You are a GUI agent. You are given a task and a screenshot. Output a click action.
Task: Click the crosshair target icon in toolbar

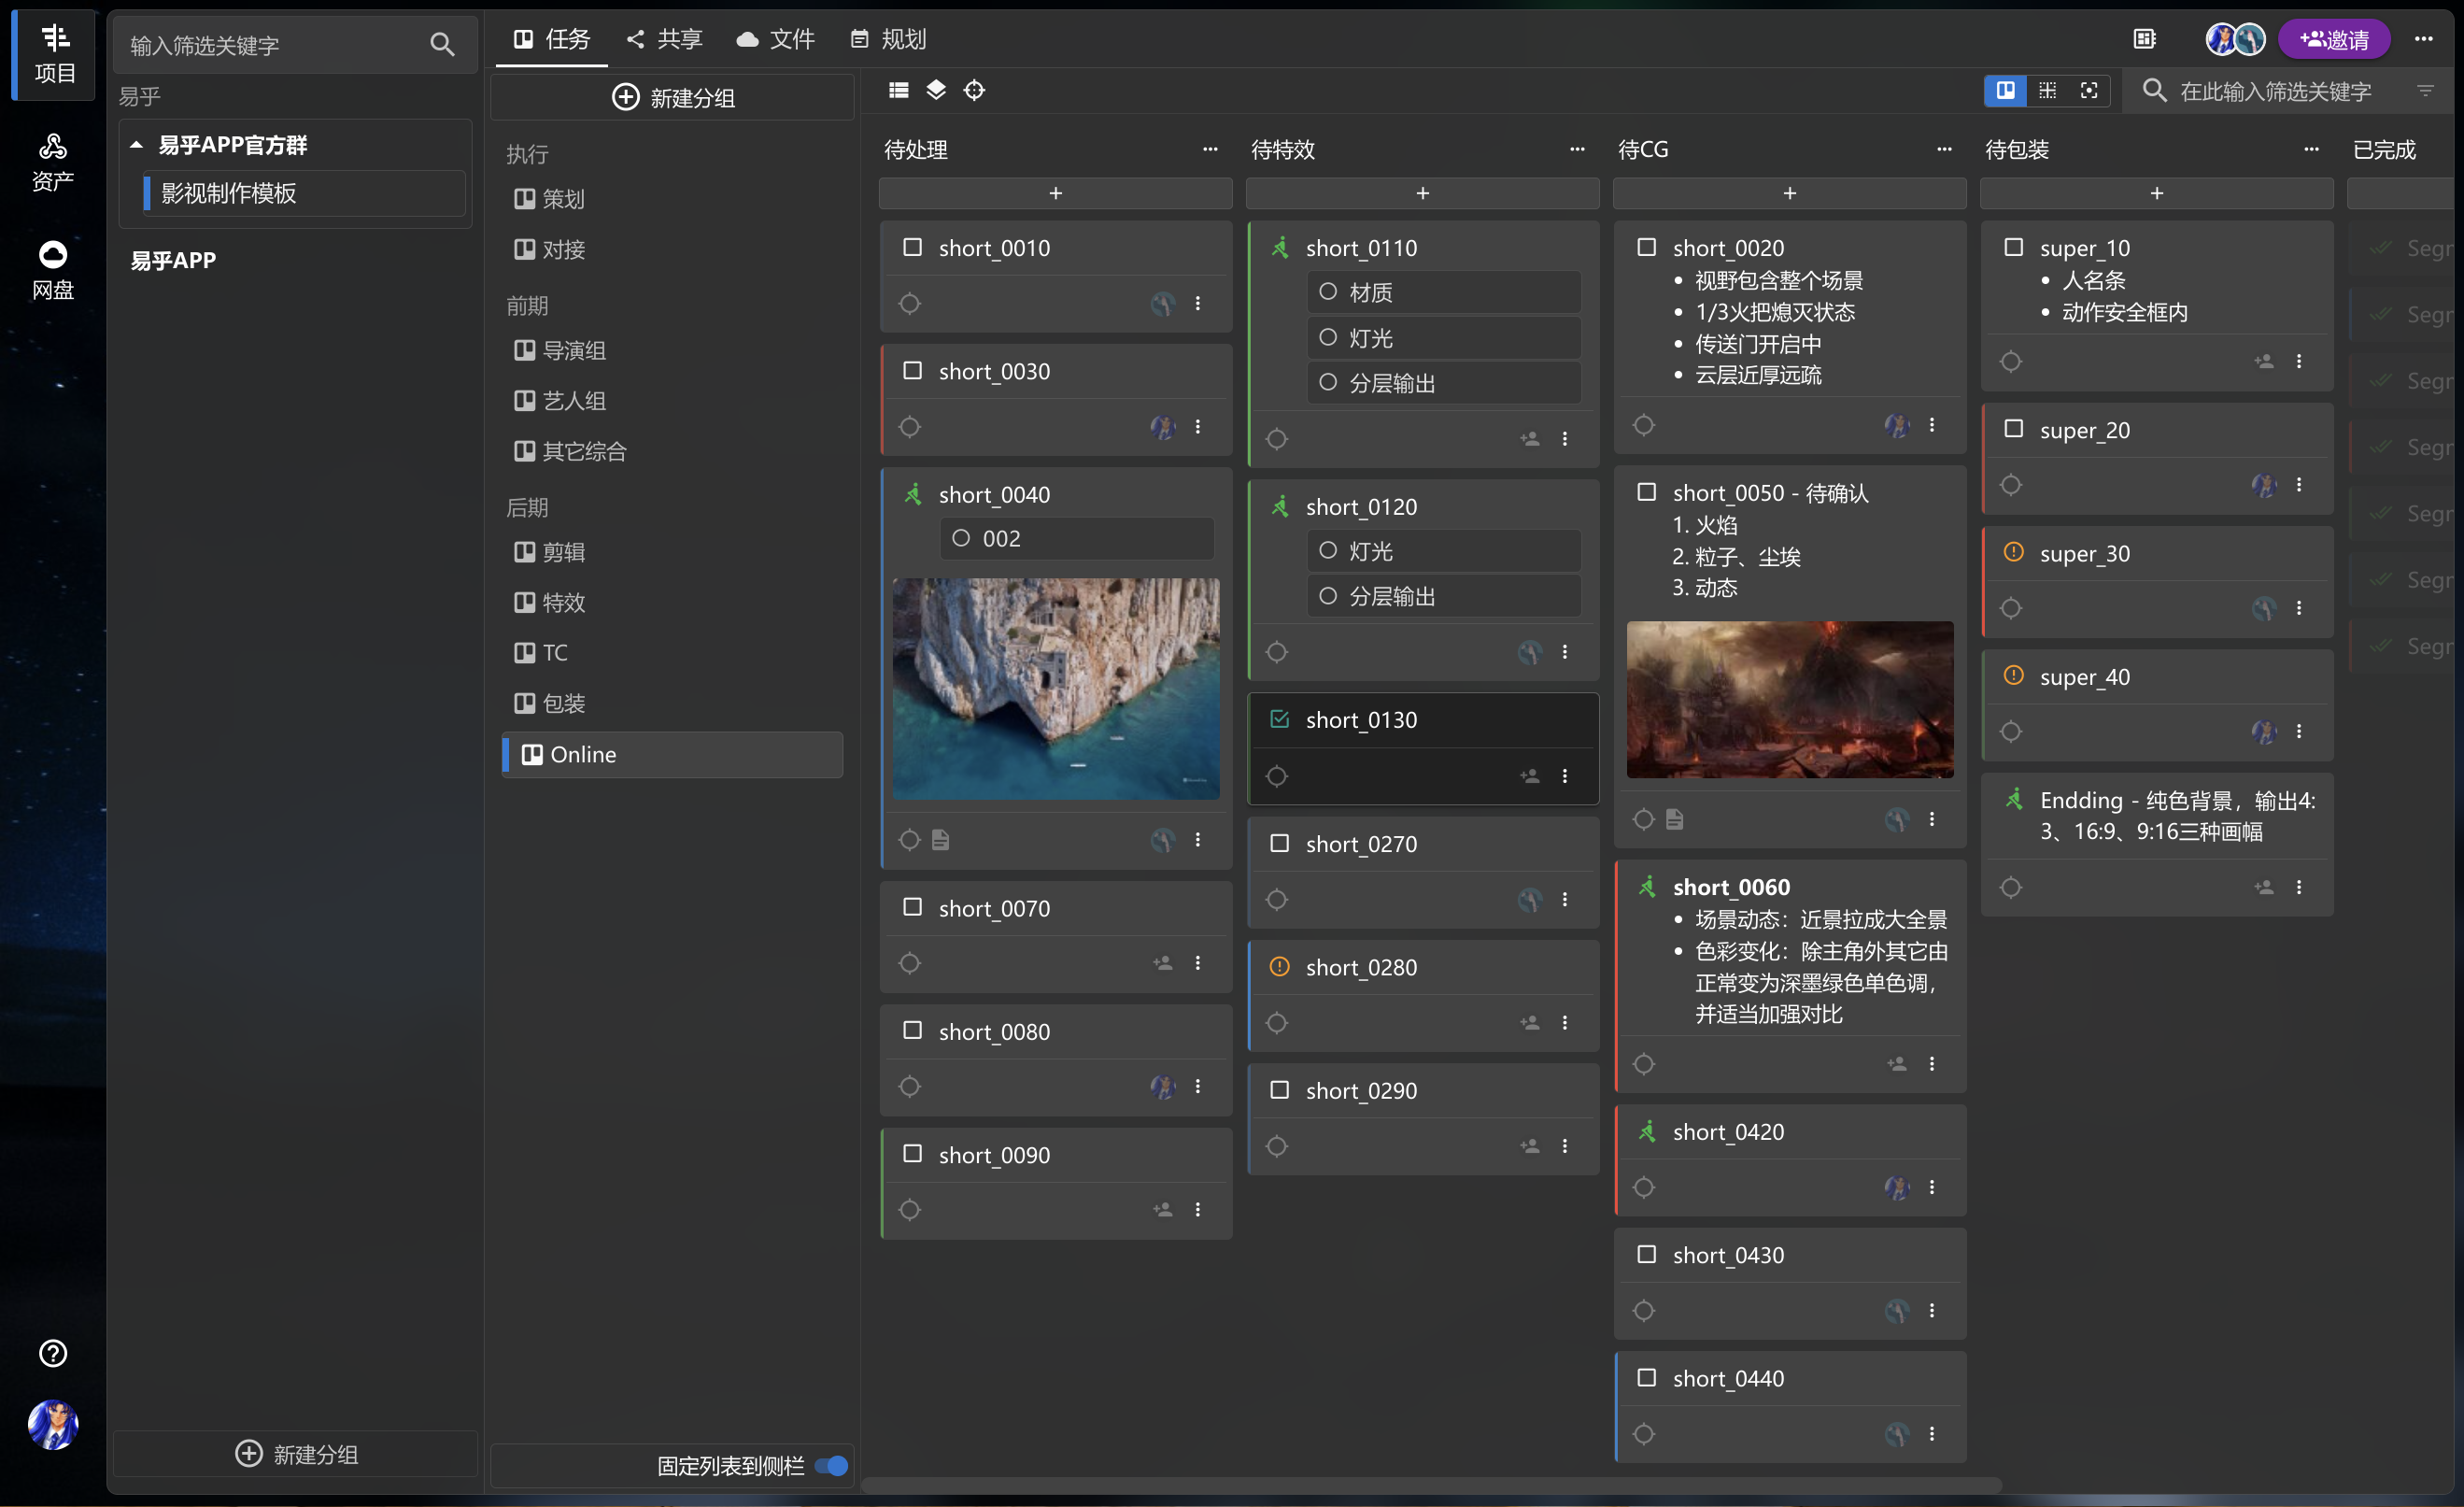tap(974, 90)
